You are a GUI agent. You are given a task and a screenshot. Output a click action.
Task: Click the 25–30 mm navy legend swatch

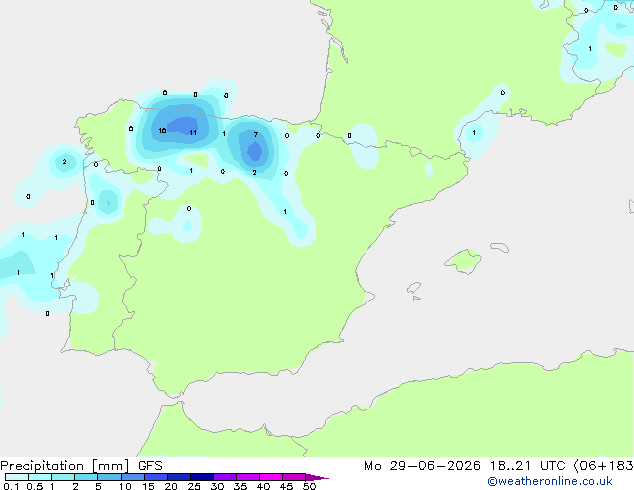click(x=202, y=477)
